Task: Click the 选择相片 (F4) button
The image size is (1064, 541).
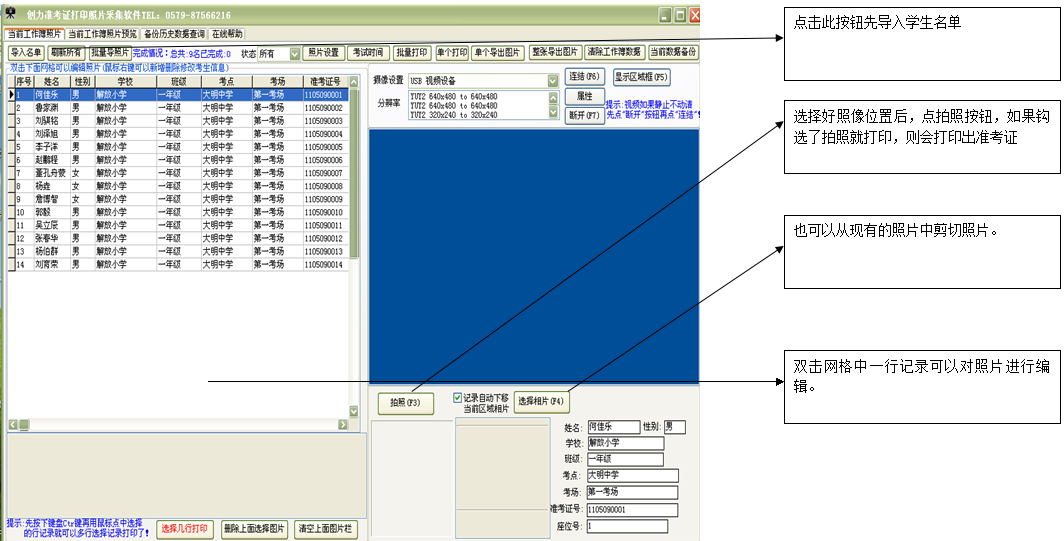Action: click(541, 401)
